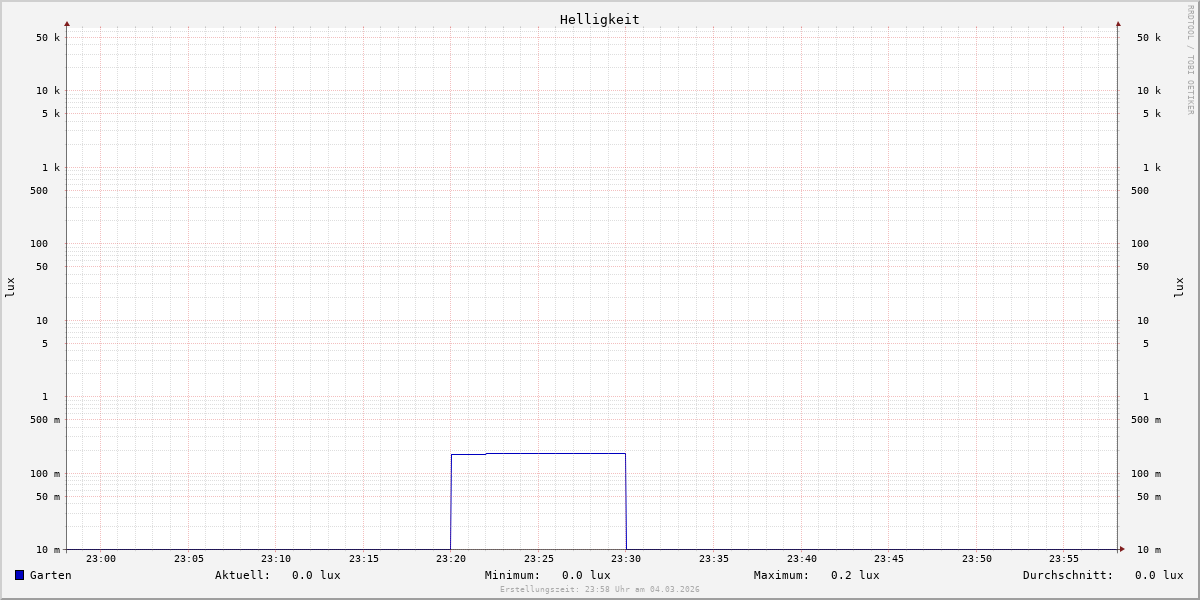Click the lux unit label on right axis
Screen dimensions: 1200x600
click(1179, 287)
